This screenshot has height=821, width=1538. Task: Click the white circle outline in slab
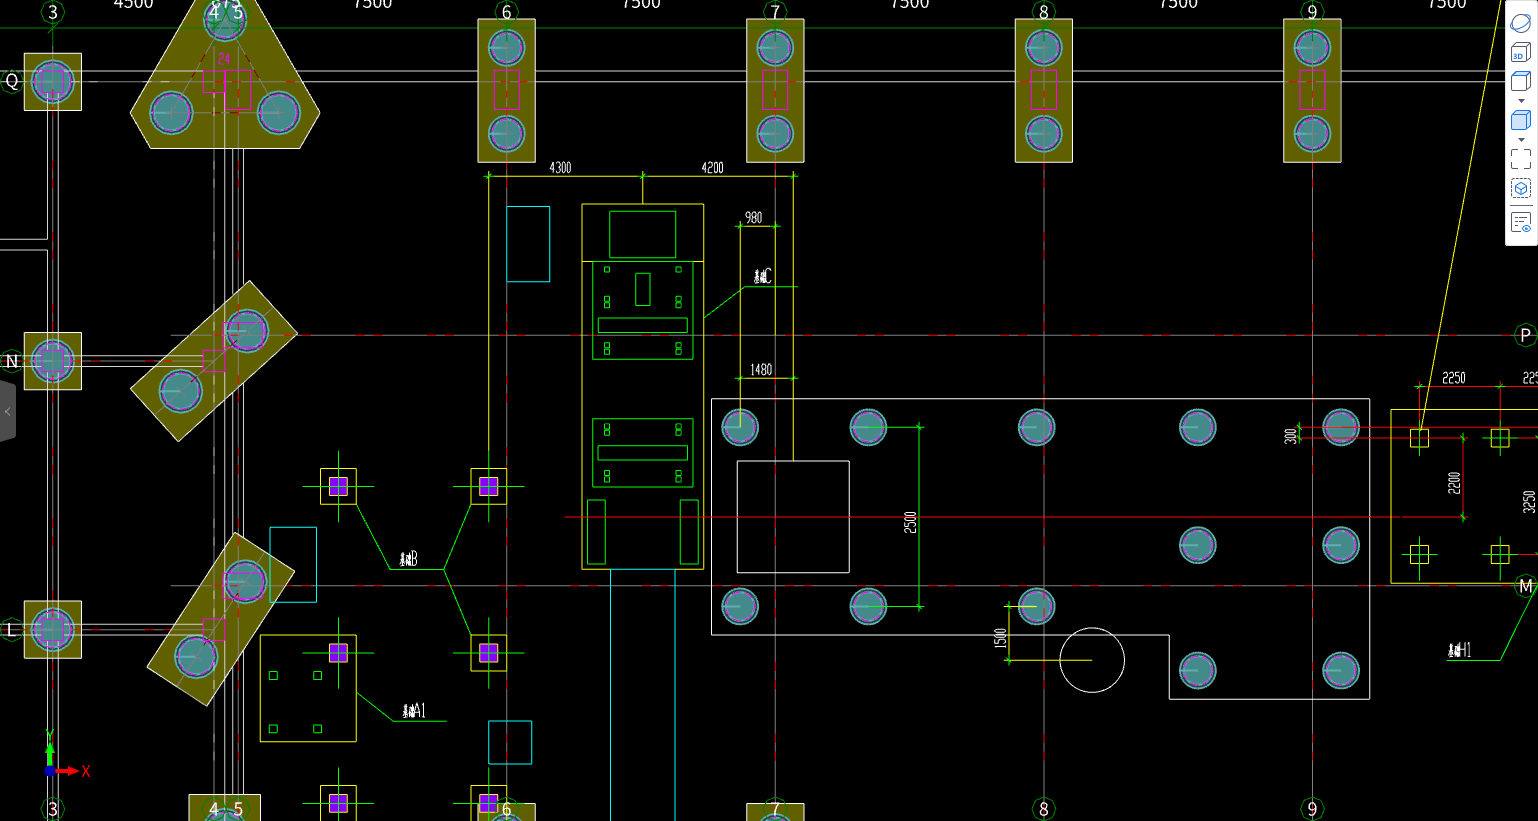[x=1092, y=660]
